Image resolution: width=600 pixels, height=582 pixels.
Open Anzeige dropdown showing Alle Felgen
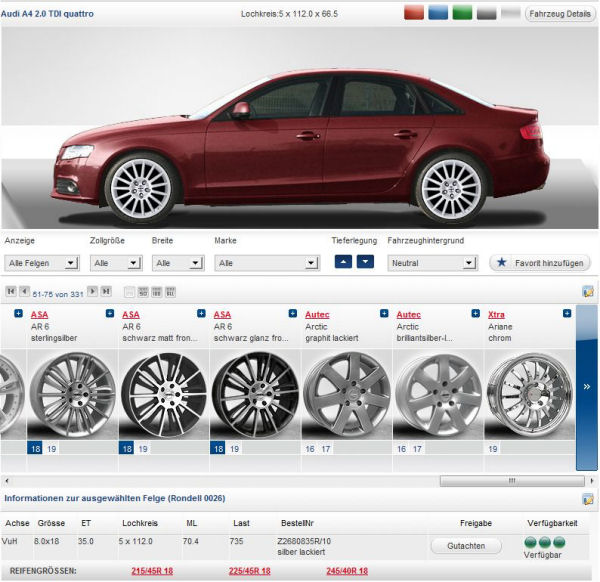click(42, 263)
